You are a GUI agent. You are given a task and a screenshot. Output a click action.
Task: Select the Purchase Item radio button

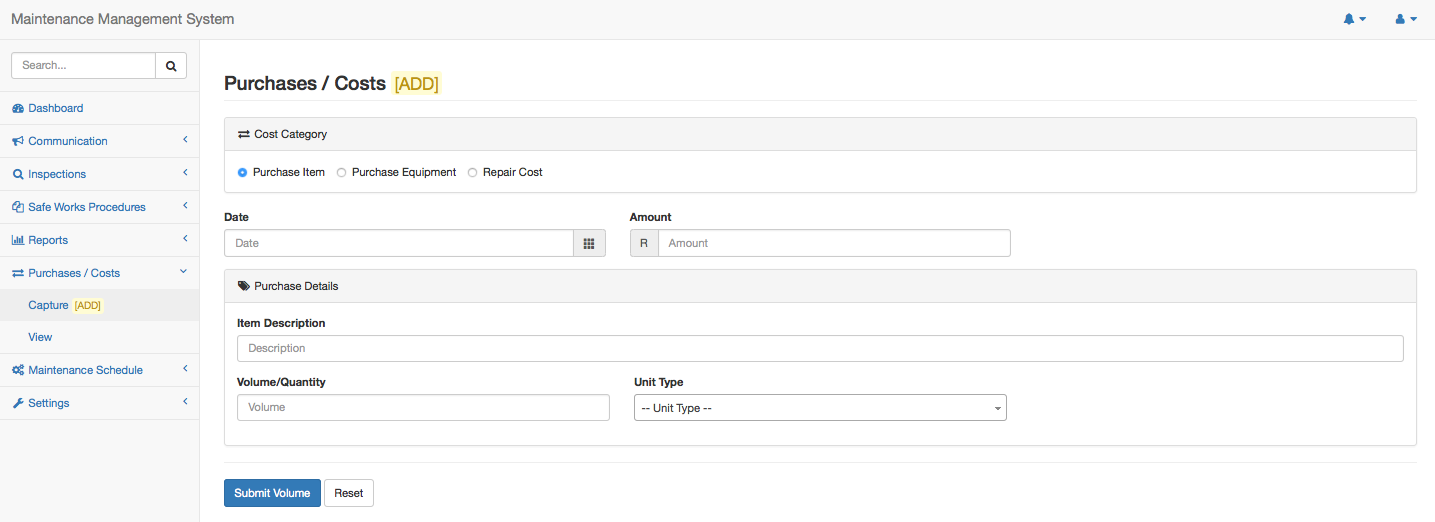click(243, 172)
